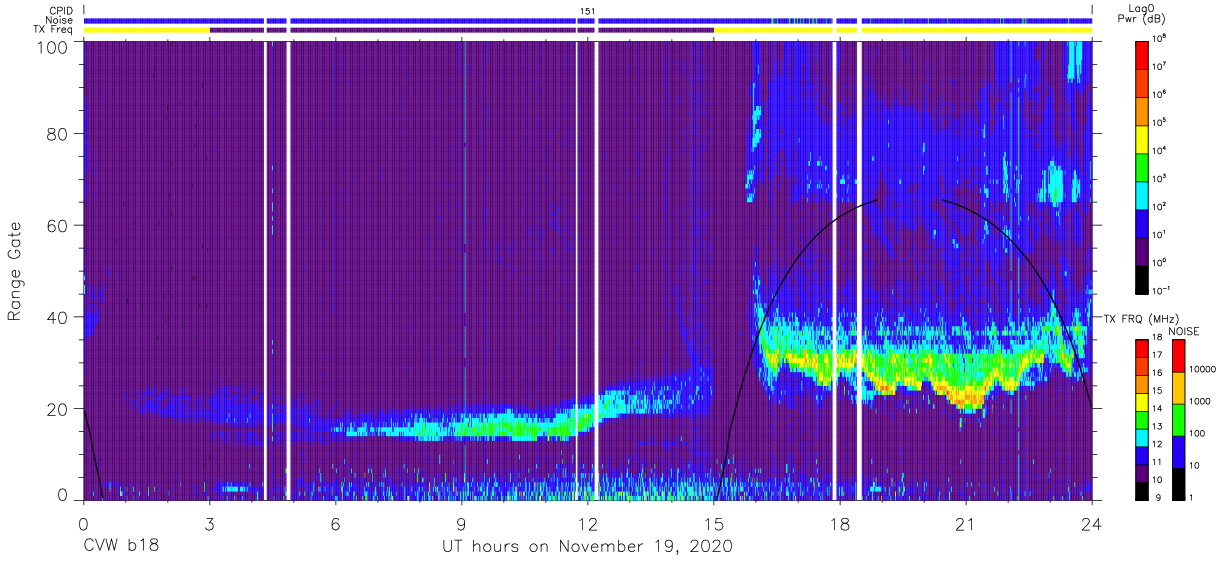
Task: Click the purple TX Freq strip near hour 9
Action: [x=461, y=30]
